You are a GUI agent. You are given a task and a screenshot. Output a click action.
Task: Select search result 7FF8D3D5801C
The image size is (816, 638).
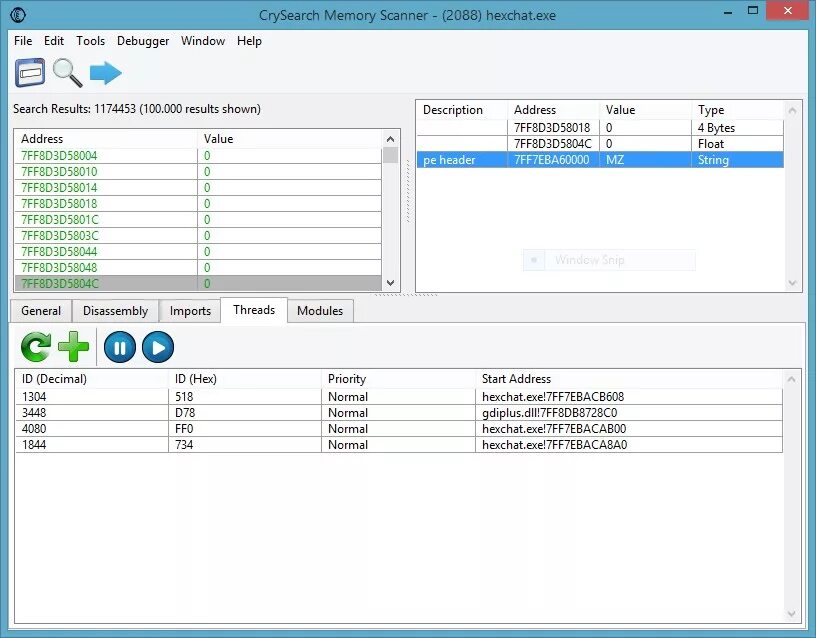pos(198,220)
